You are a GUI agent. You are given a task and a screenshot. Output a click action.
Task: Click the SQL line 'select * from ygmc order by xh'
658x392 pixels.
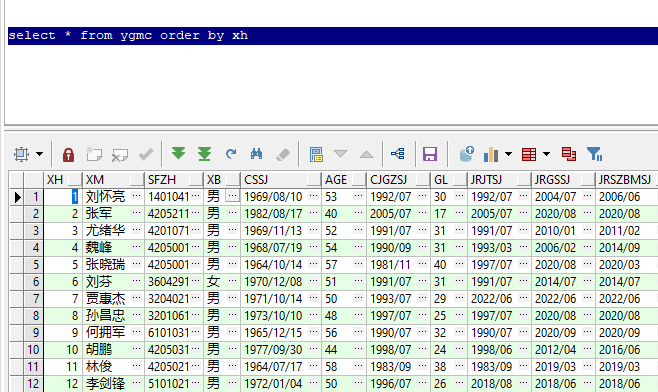tap(128, 35)
